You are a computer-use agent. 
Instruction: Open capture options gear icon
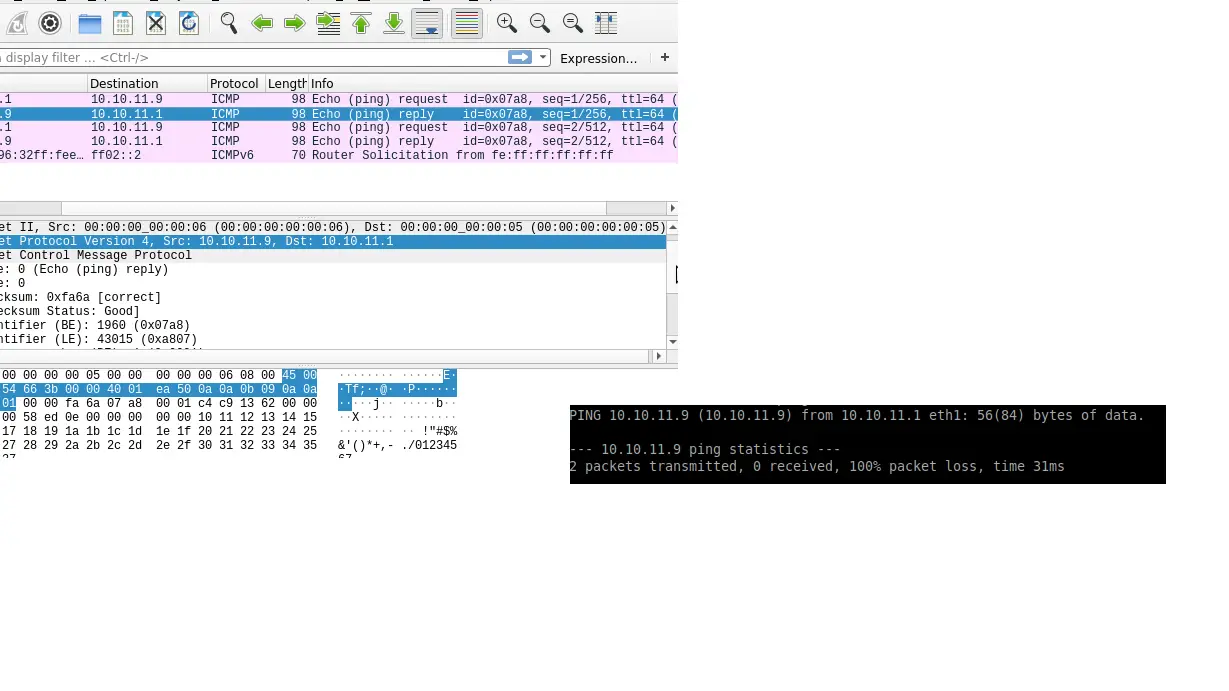pyautogui.click(x=50, y=23)
